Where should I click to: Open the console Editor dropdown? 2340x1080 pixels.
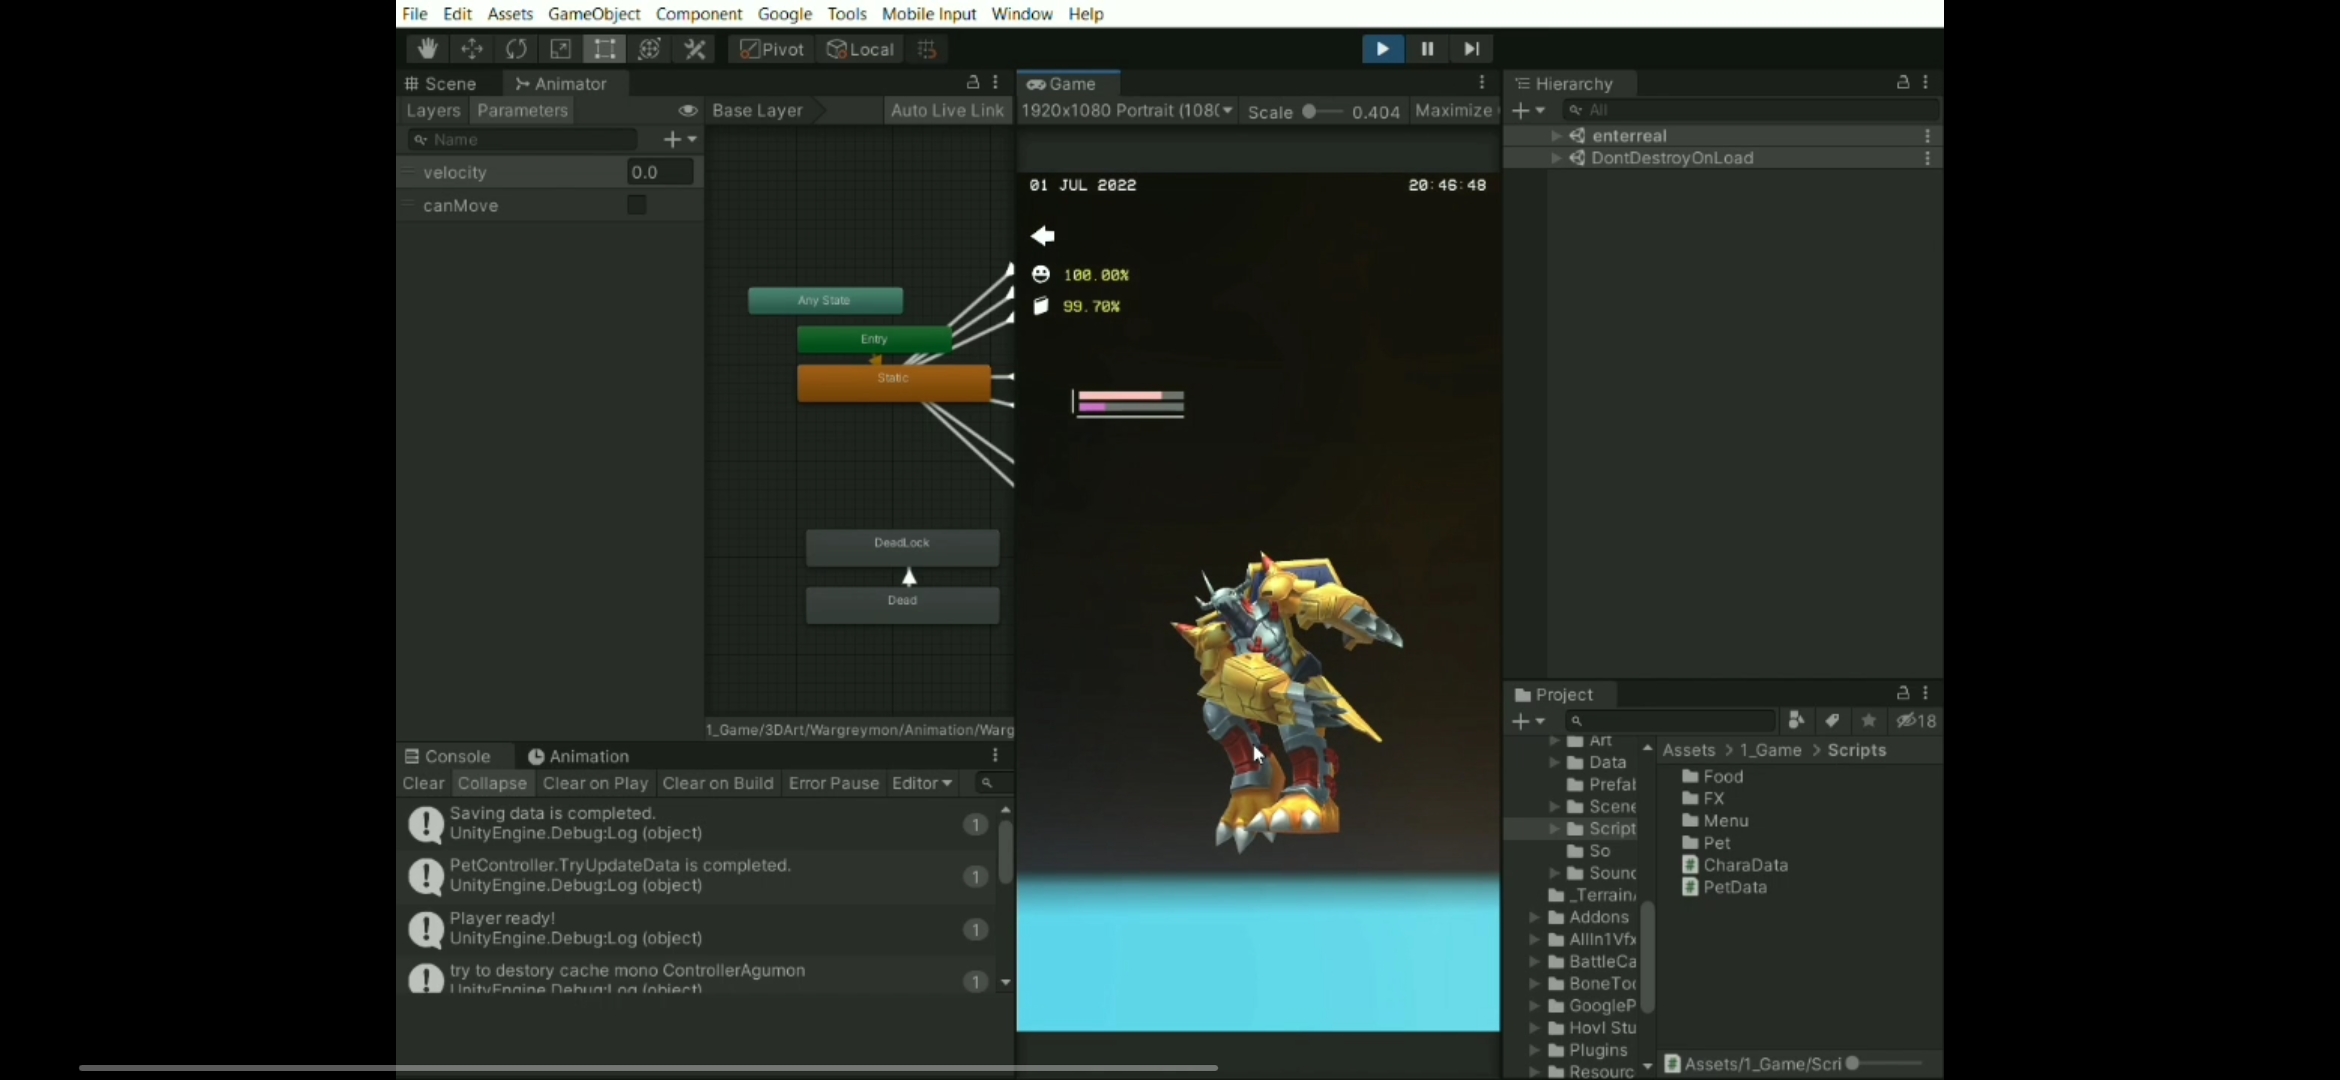[x=921, y=783]
